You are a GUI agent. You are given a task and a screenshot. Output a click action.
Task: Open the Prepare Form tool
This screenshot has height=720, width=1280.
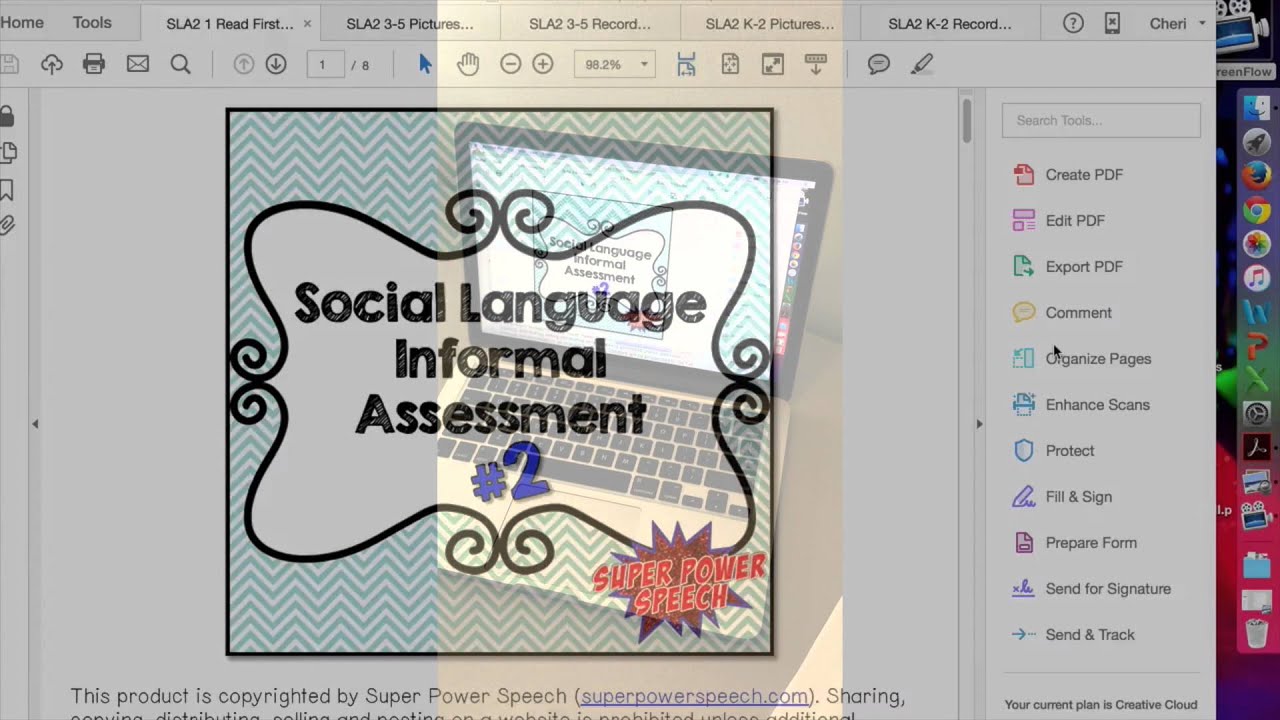[1075, 542]
